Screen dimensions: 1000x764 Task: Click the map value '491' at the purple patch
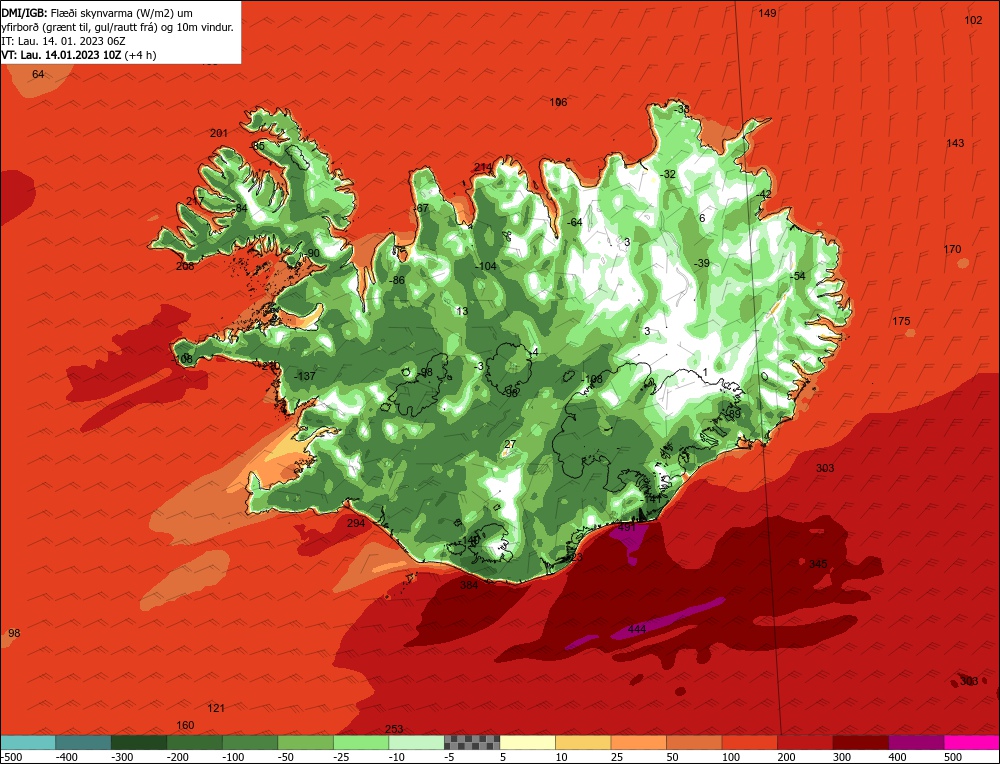627,527
